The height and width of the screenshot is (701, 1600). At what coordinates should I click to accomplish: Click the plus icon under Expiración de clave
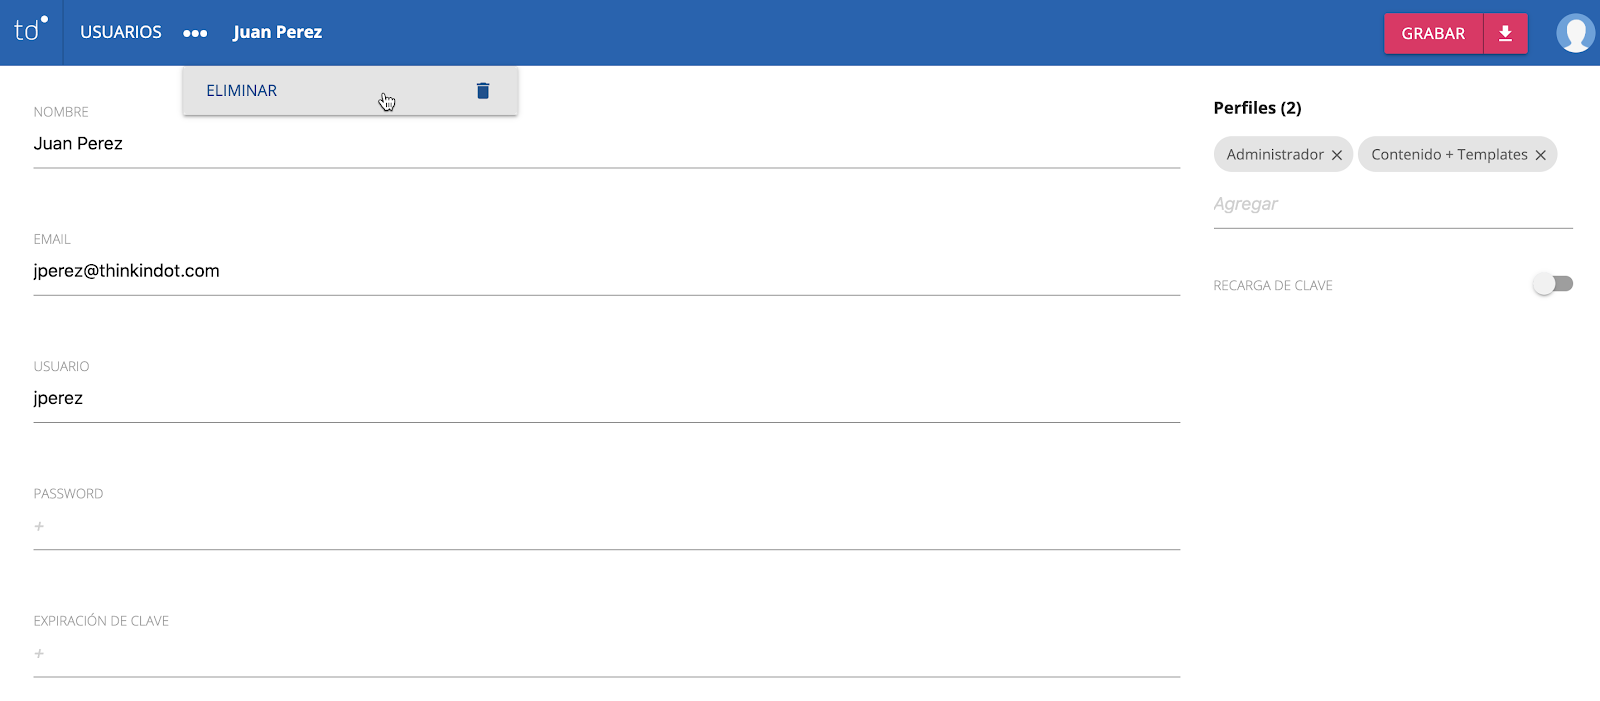coord(39,653)
